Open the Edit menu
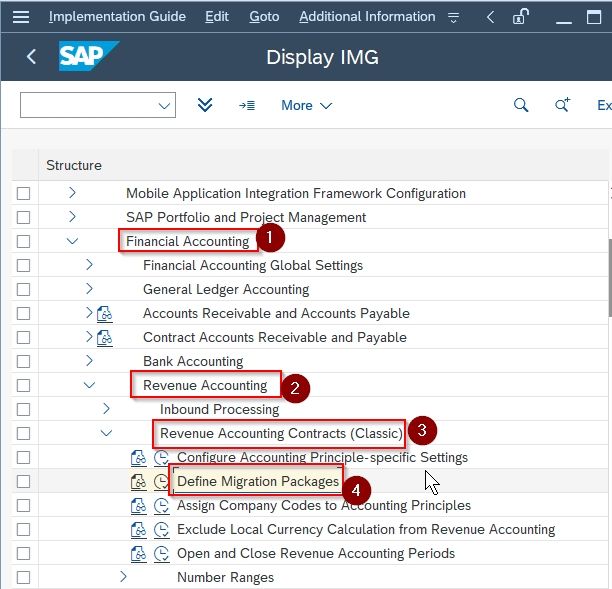 217,17
